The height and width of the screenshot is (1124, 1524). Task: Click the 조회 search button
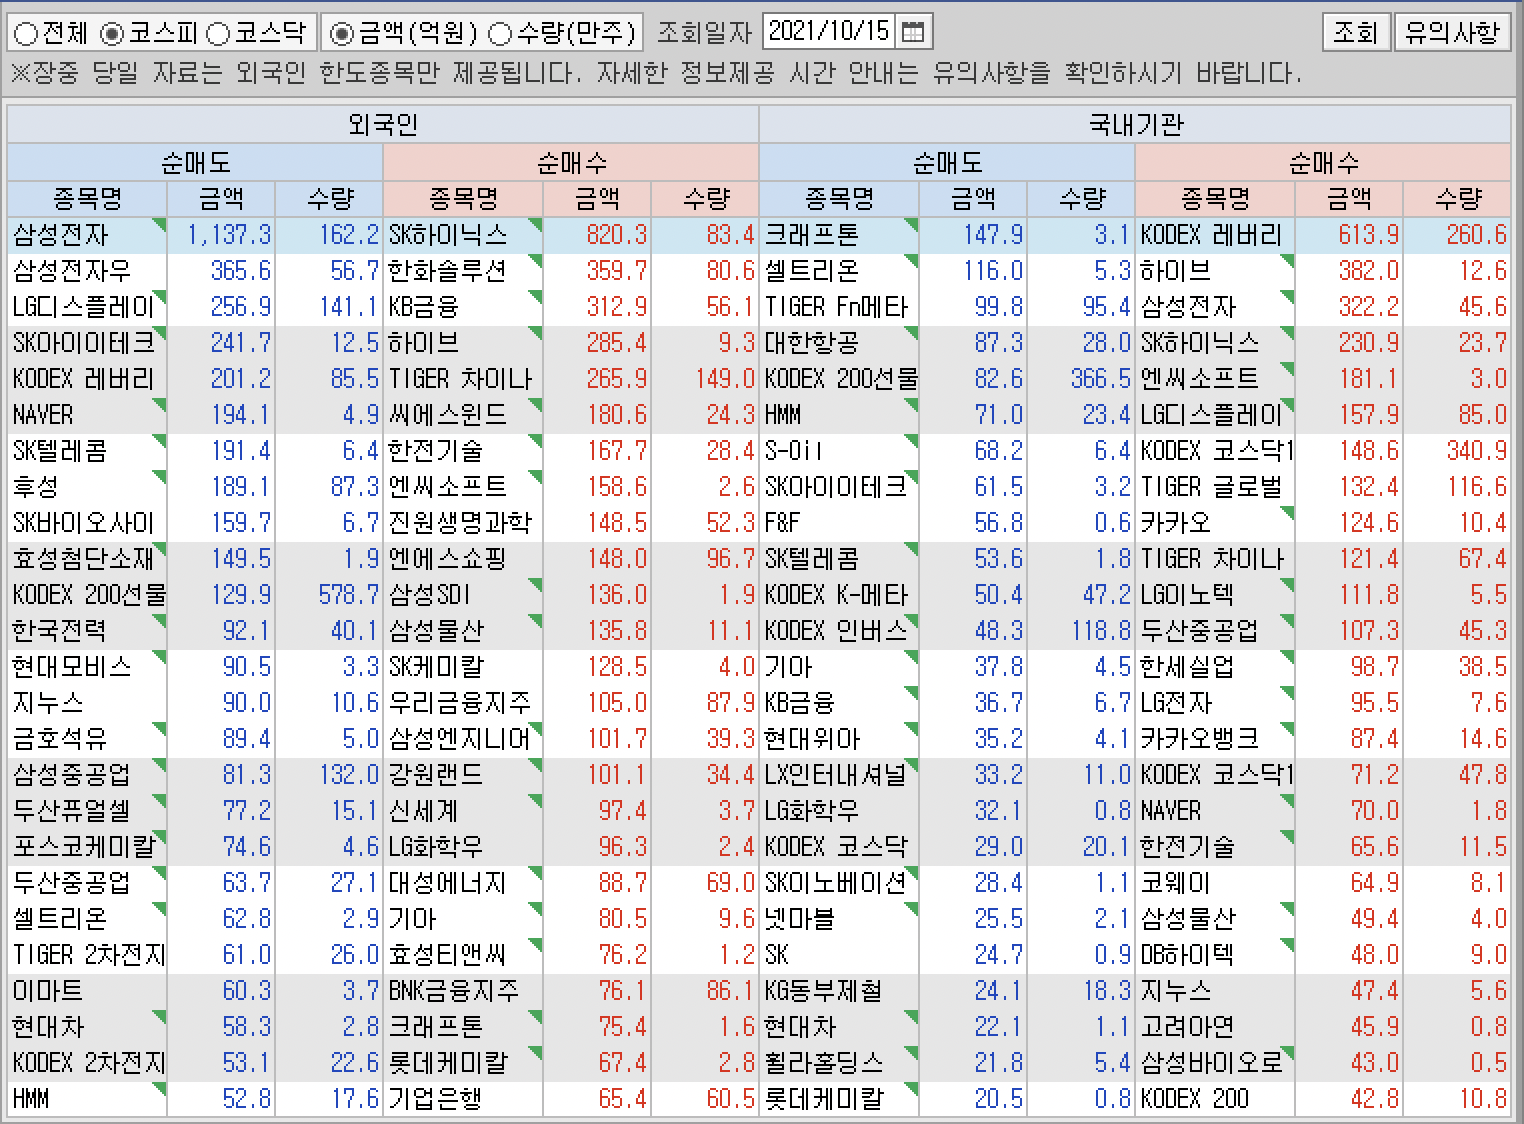1355,32
